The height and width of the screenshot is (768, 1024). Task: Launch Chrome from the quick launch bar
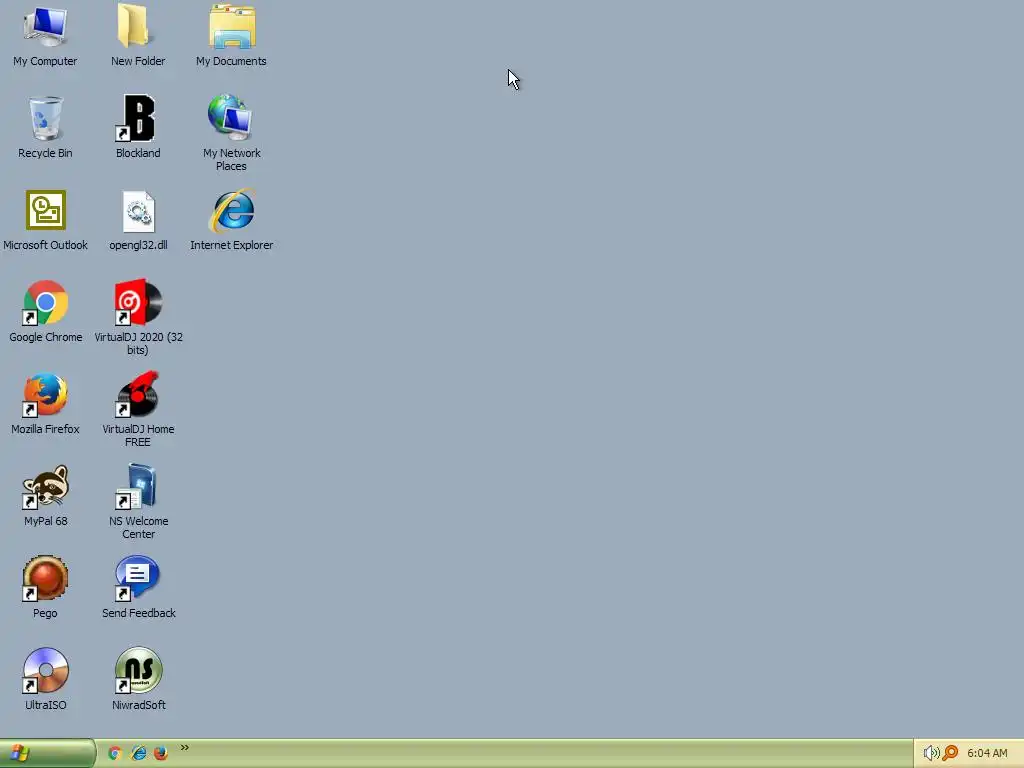tap(115, 753)
